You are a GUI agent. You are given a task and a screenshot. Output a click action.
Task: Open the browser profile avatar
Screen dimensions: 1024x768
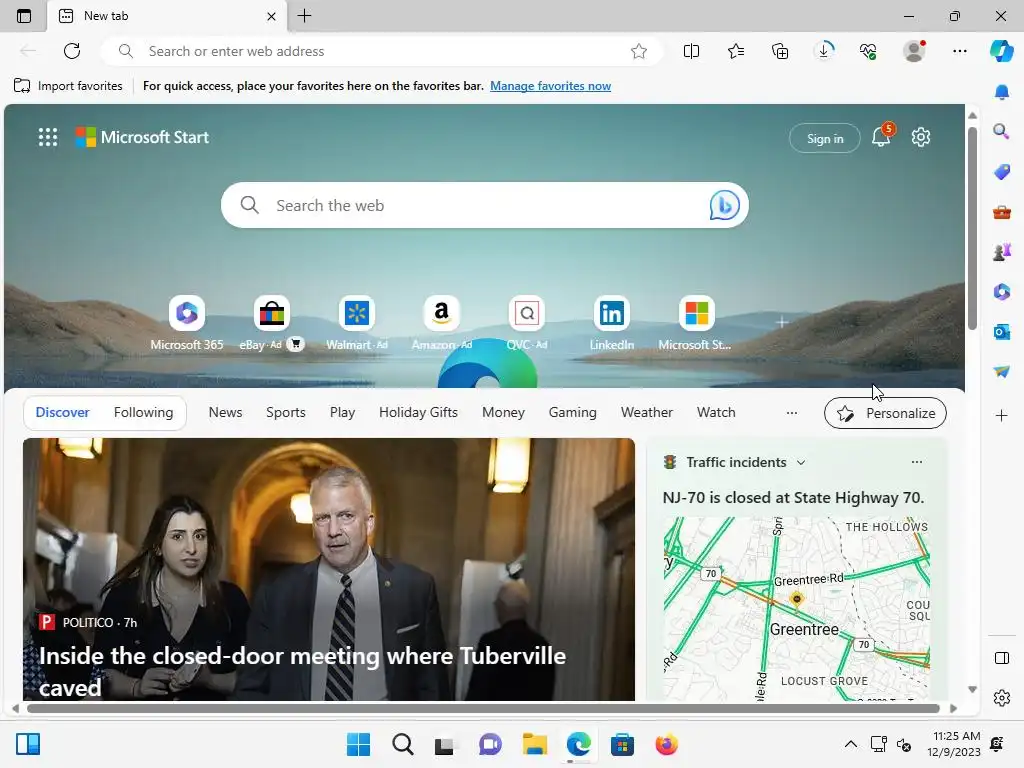(914, 51)
